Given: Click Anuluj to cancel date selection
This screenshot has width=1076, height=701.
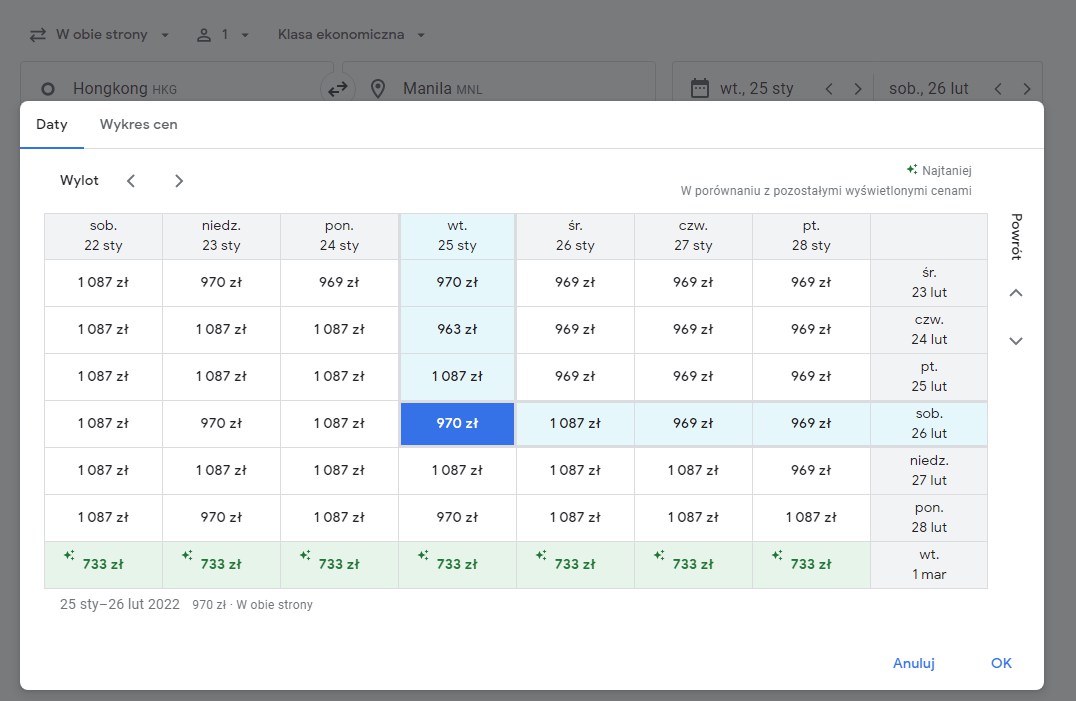Looking at the screenshot, I should [x=913, y=663].
